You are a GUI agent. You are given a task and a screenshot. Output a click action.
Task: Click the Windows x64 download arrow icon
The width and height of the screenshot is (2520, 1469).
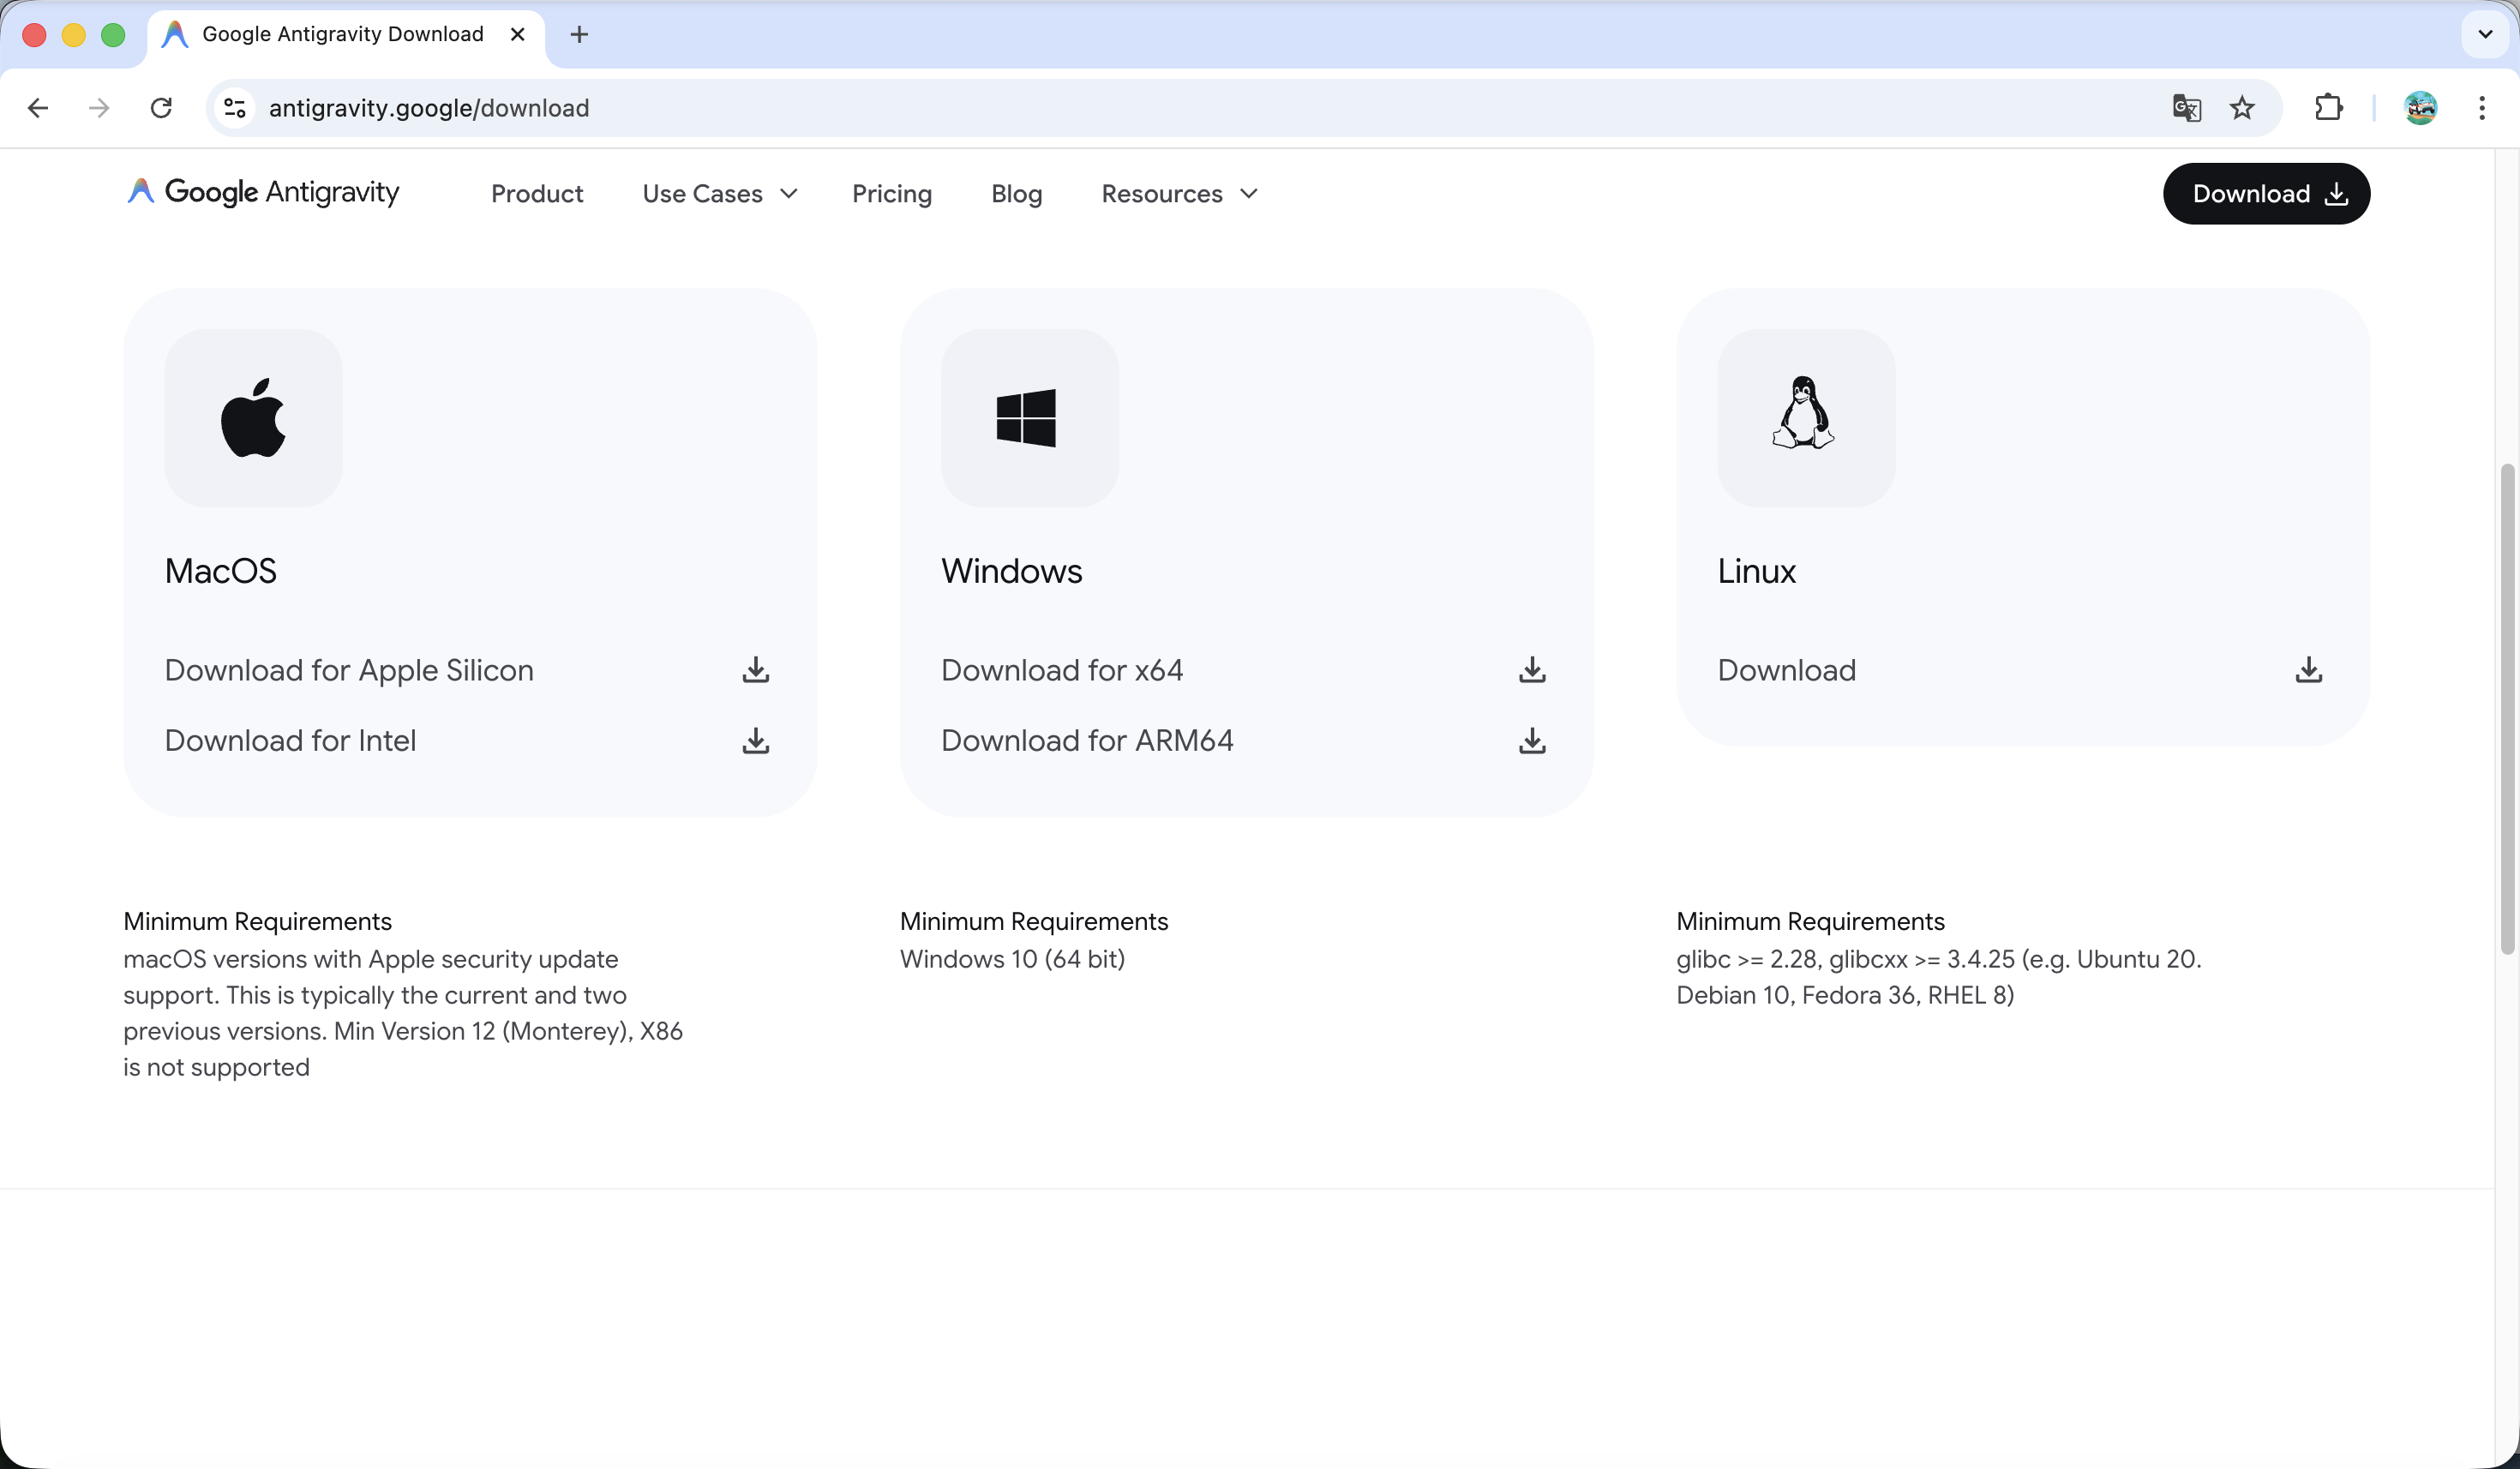pos(1531,670)
